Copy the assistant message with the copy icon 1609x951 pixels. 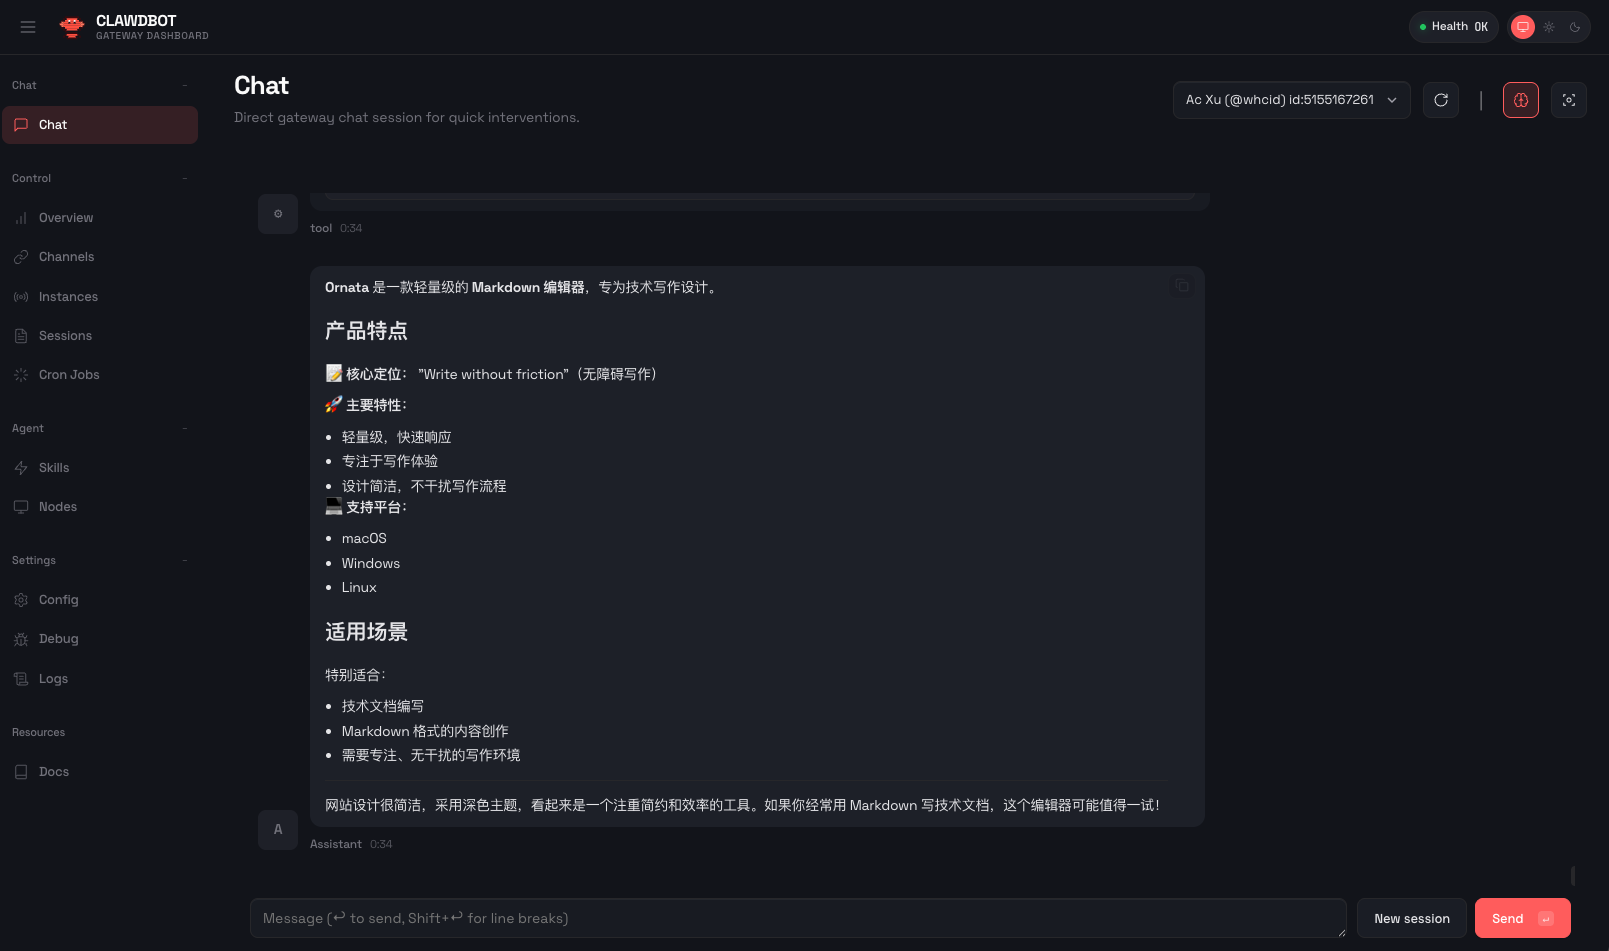pos(1182,286)
